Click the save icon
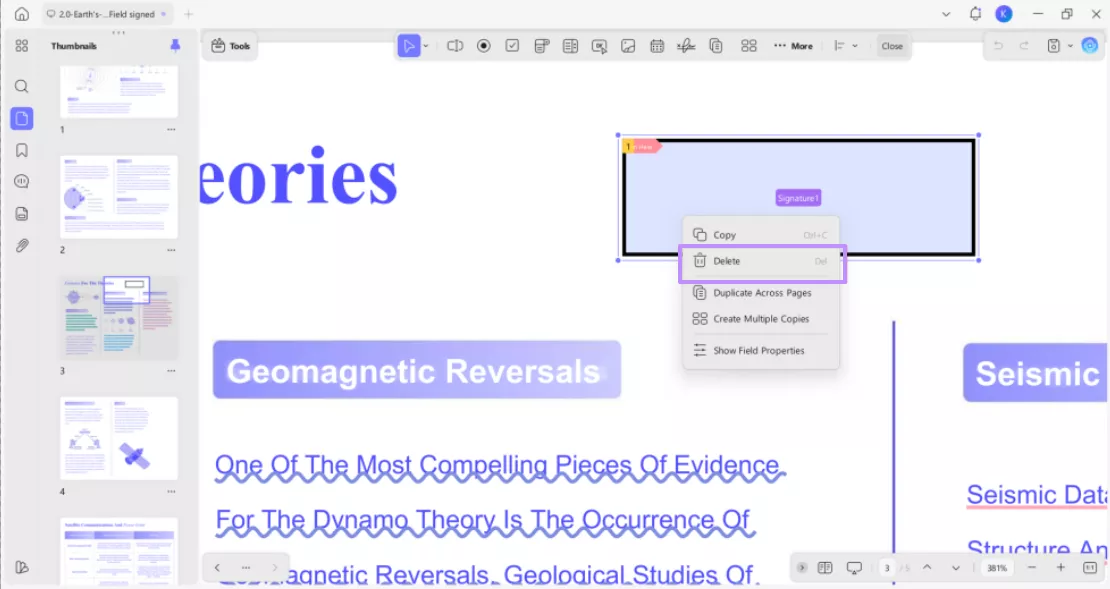Image resolution: width=1110 pixels, height=589 pixels. coord(1053,46)
